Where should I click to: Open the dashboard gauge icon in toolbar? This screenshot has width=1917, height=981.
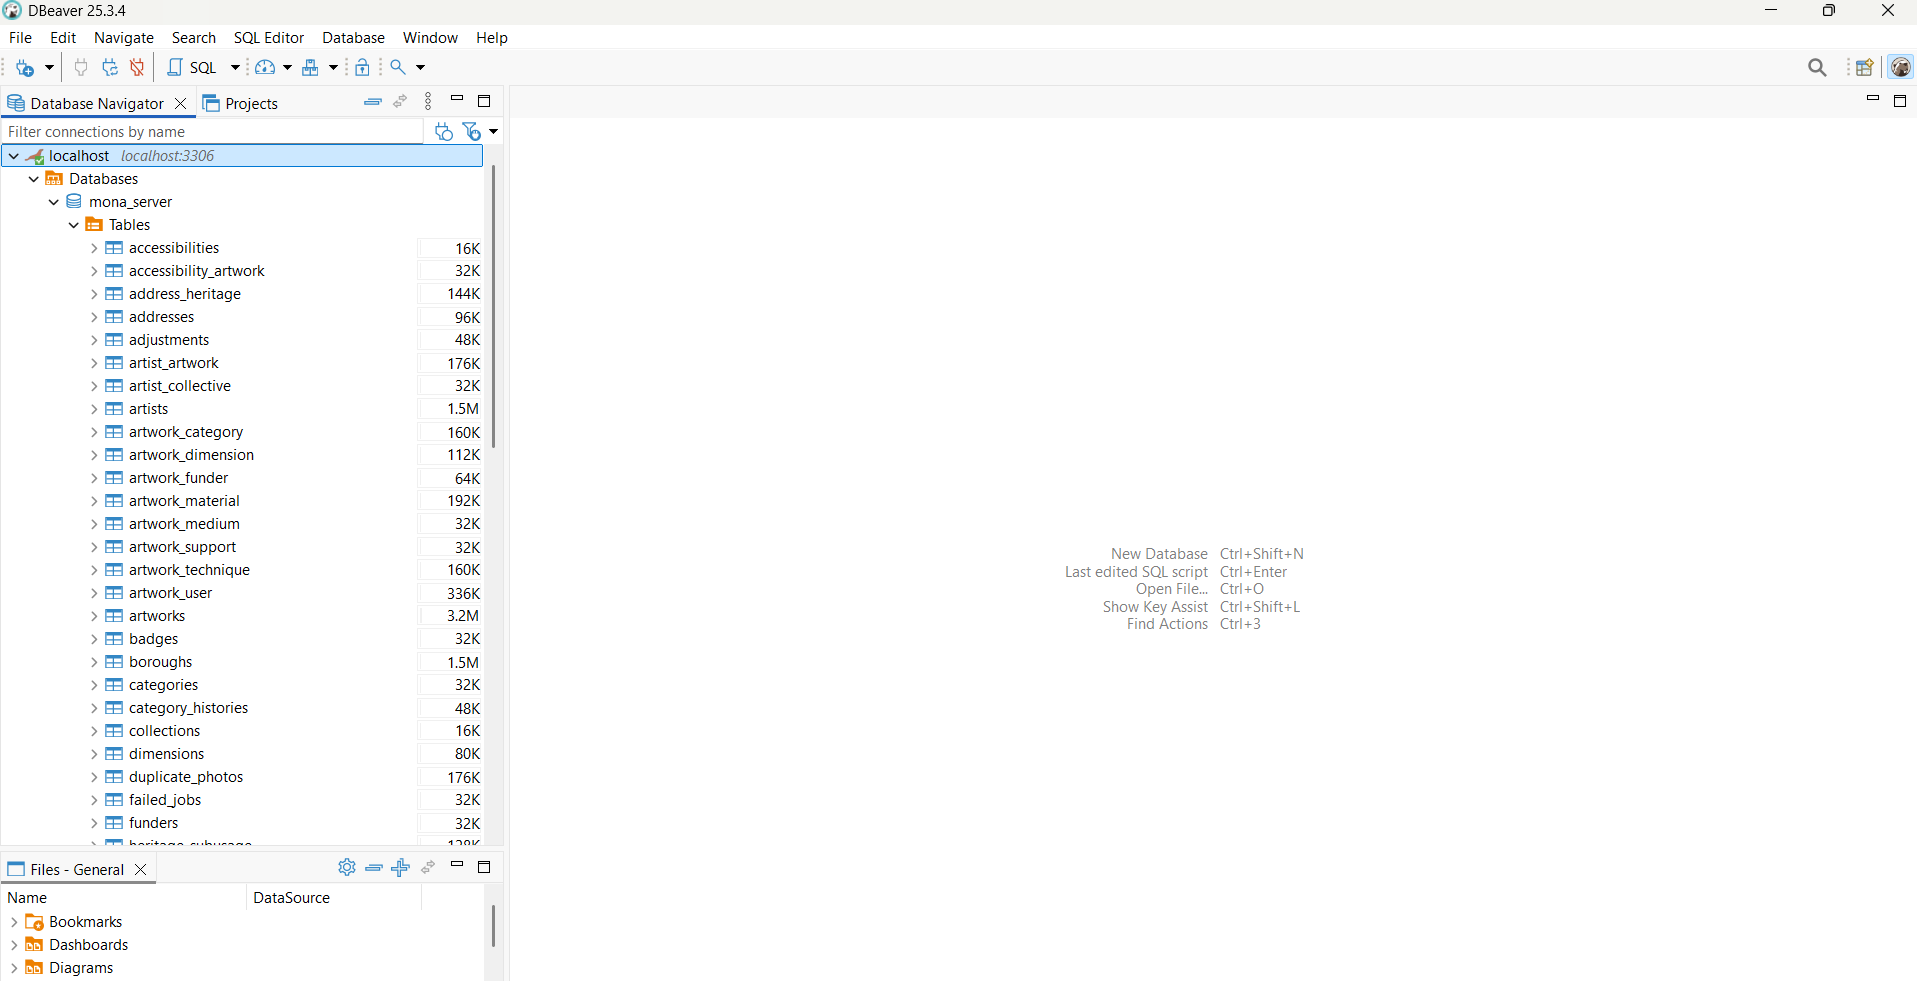click(x=265, y=68)
